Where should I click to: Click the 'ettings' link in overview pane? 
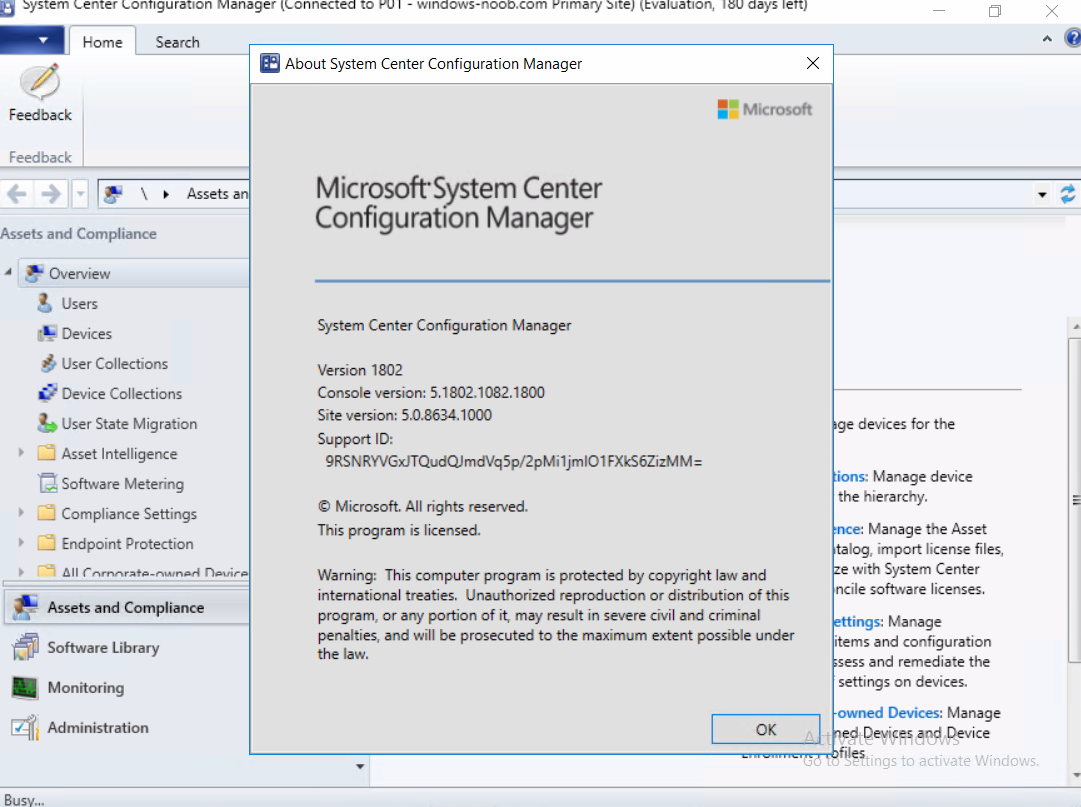[x=858, y=622]
